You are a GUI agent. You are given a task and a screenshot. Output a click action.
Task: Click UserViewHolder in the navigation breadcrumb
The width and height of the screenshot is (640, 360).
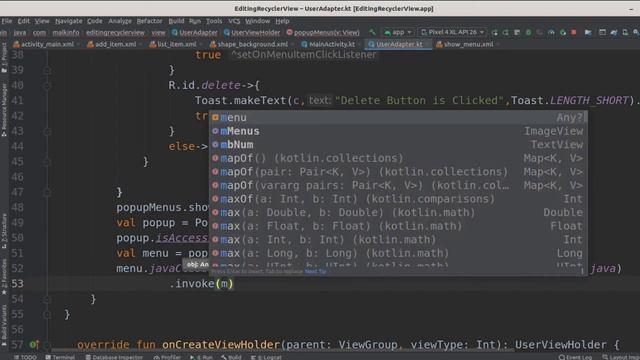click(x=252, y=32)
